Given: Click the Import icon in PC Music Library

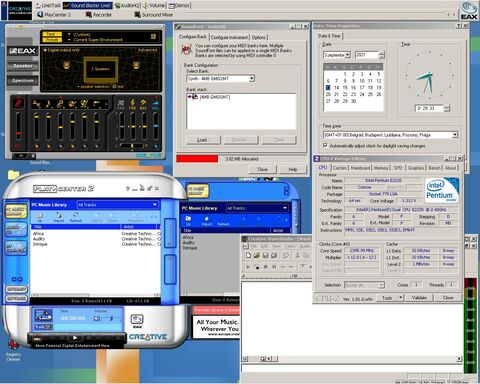Looking at the screenshot, I should 58,217.
